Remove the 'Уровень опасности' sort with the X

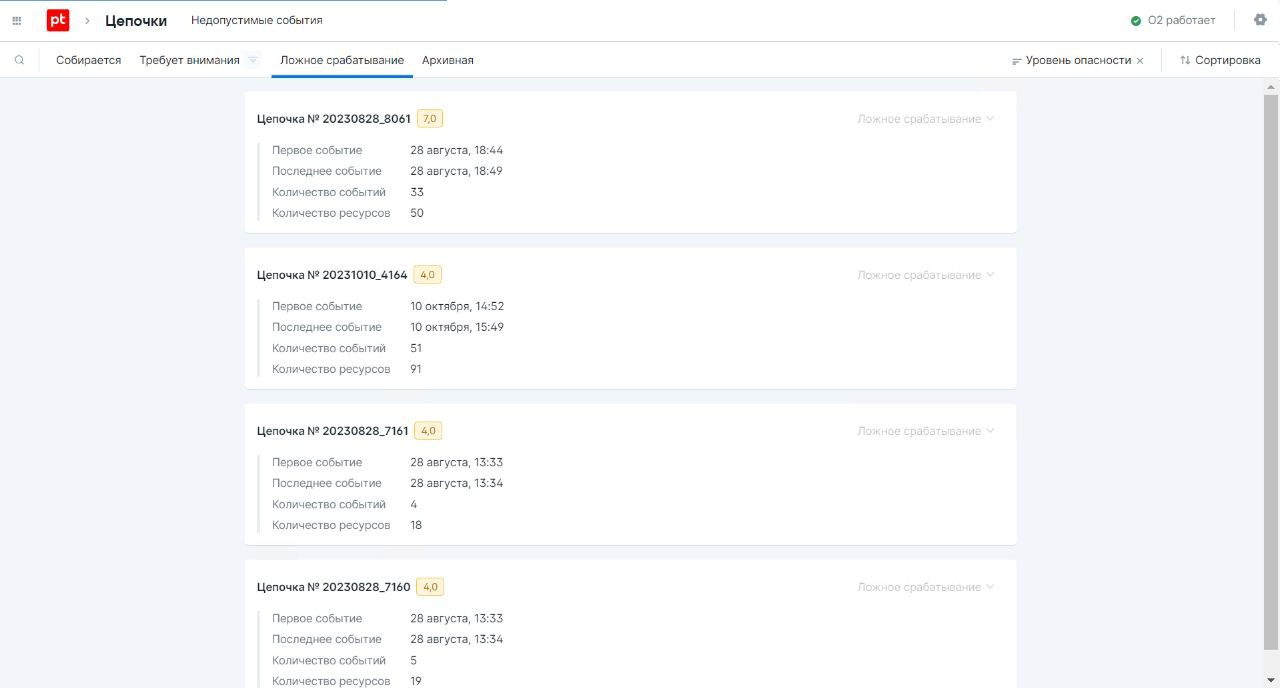[x=1140, y=61]
